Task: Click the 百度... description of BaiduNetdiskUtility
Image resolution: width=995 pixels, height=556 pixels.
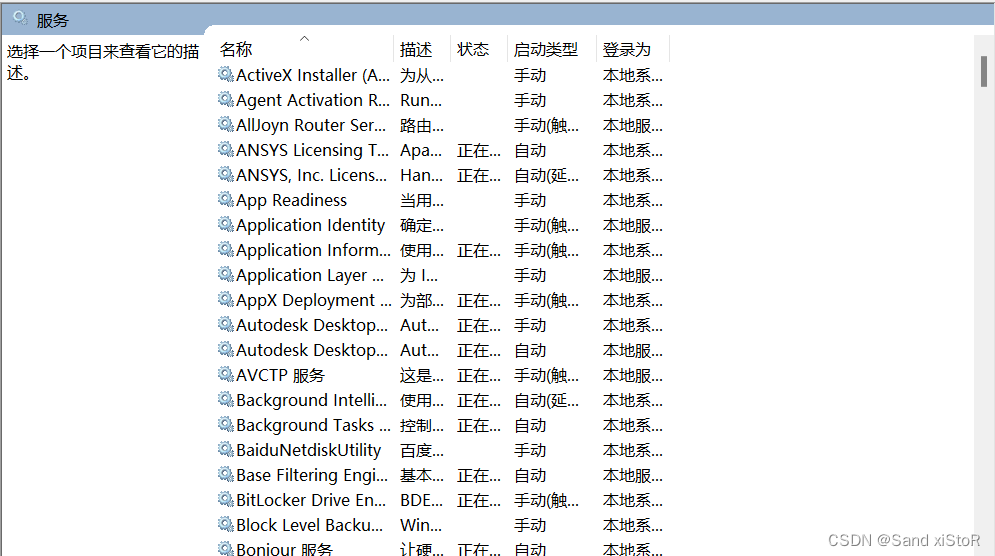Action: pos(421,451)
